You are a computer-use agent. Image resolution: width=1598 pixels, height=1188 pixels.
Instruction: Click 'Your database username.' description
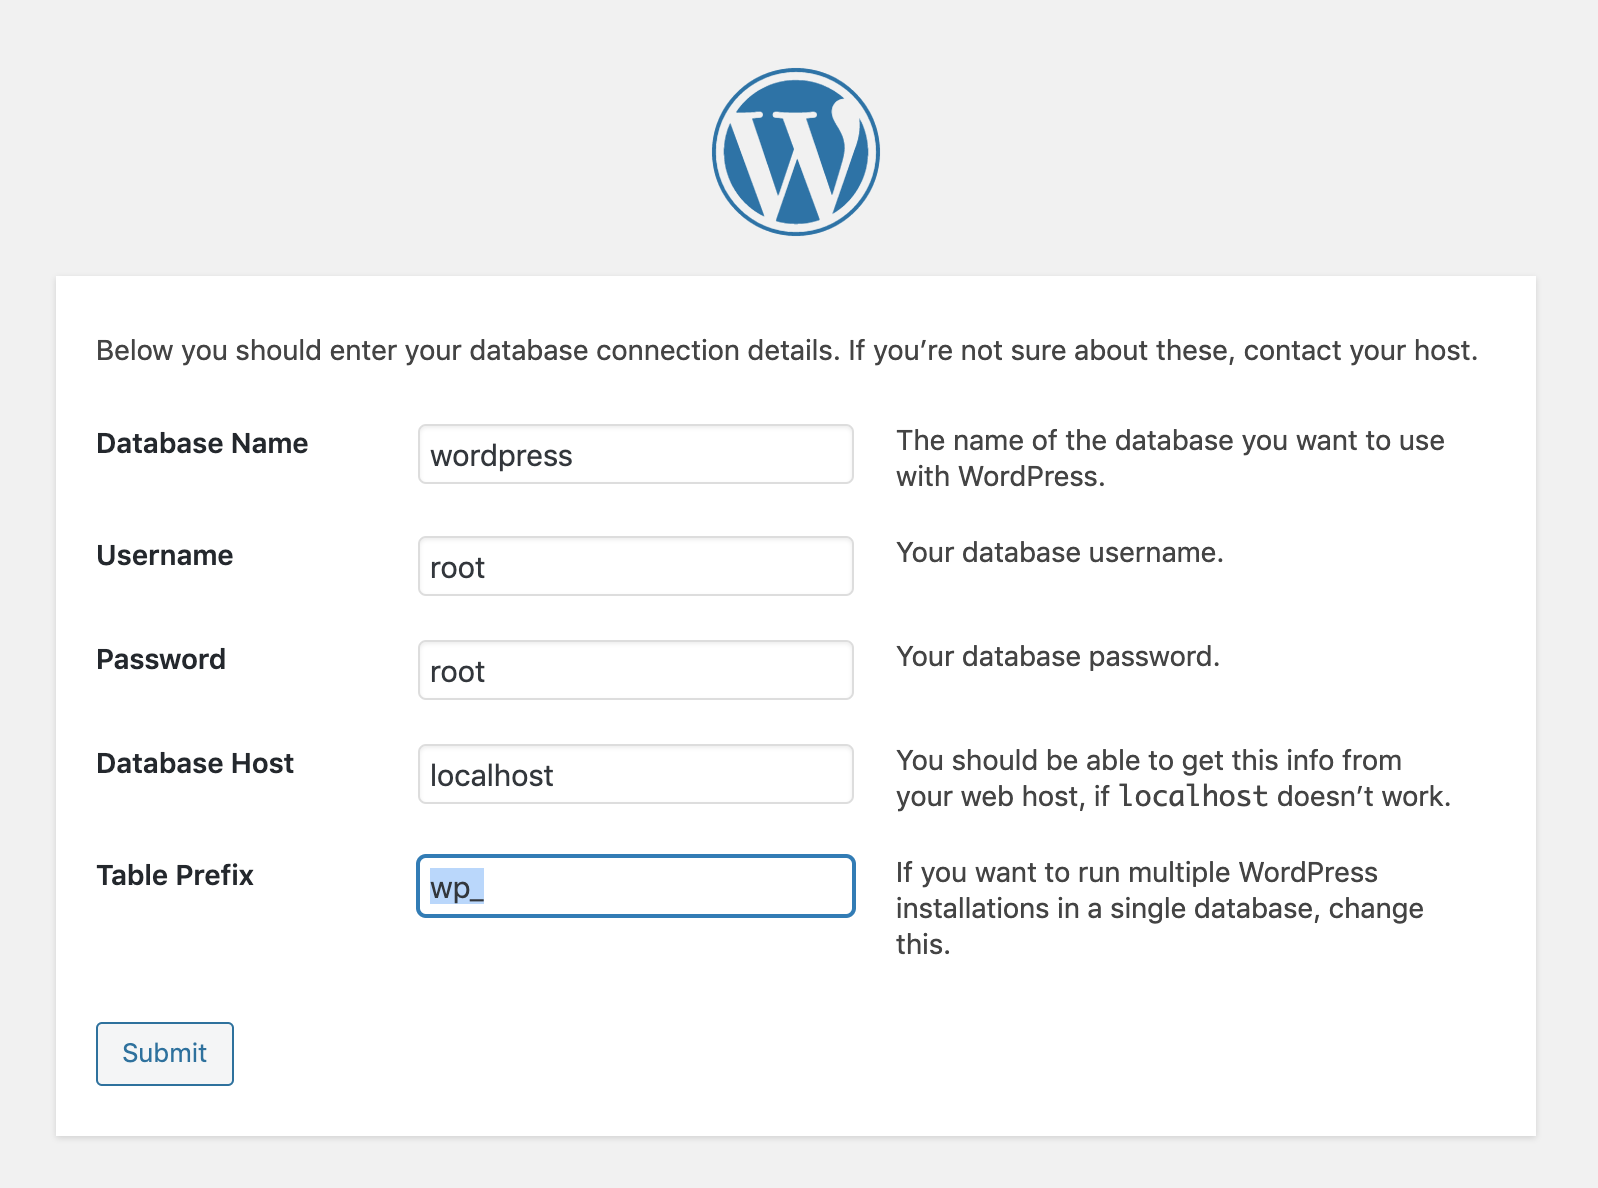(x=1060, y=552)
